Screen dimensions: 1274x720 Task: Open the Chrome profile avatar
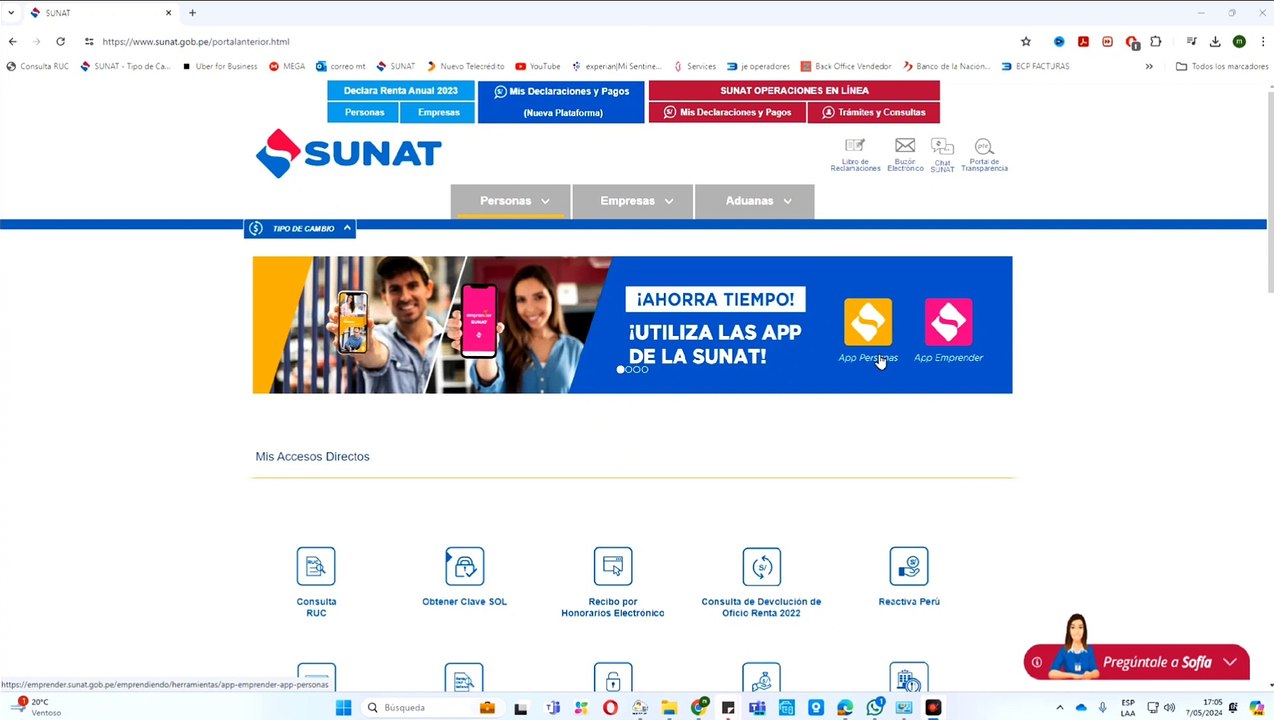pos(1239,41)
